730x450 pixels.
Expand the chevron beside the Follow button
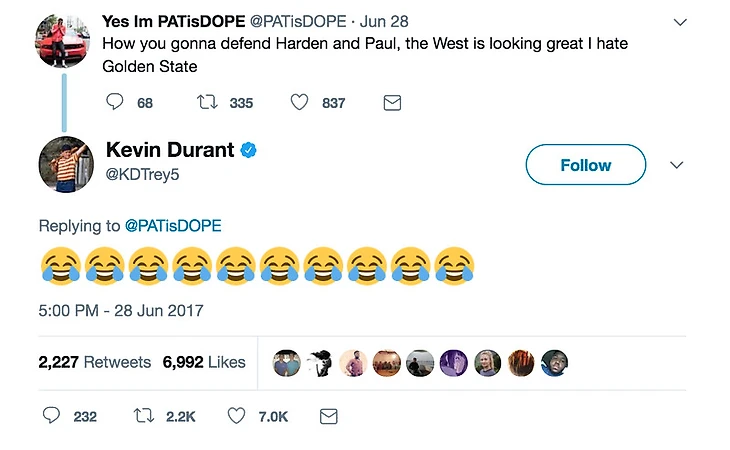pos(676,165)
